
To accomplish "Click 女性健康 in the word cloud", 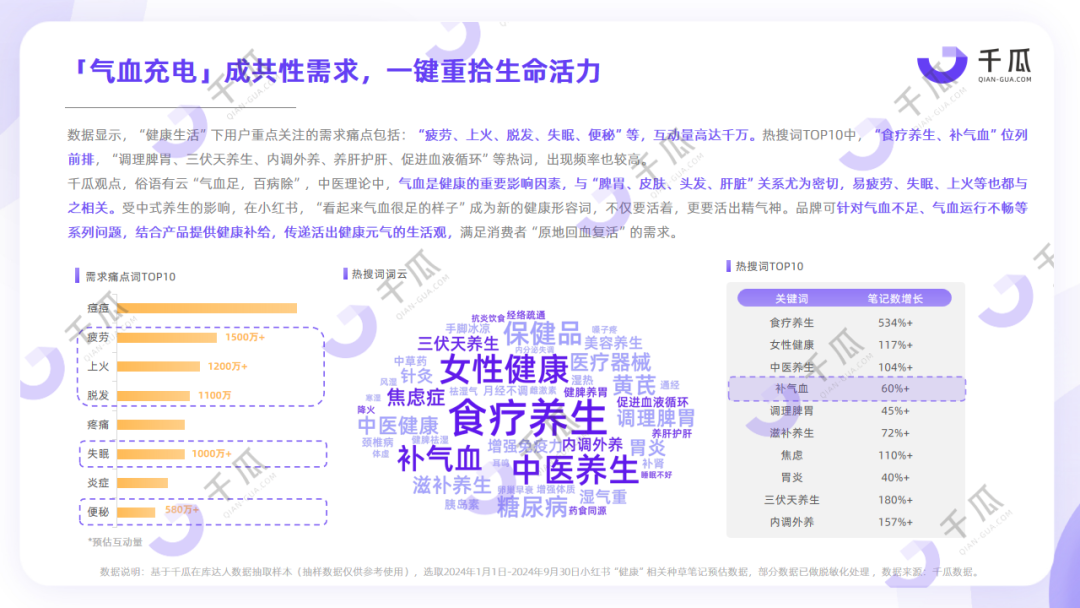I will pyautogui.click(x=503, y=369).
